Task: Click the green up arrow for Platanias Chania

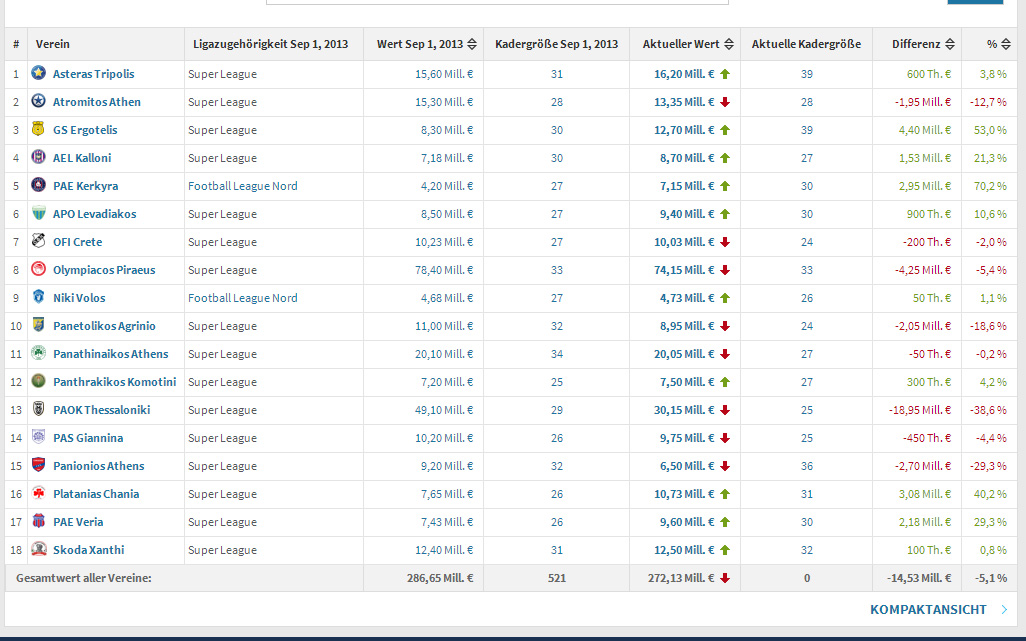Action: point(725,494)
